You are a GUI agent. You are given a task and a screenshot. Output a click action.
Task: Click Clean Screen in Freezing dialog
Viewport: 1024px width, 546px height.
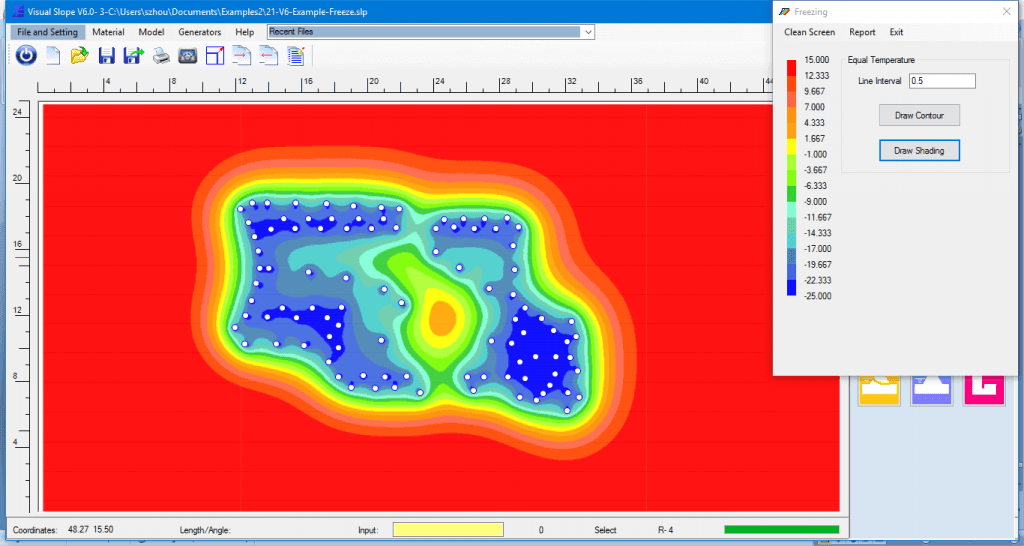(x=809, y=32)
